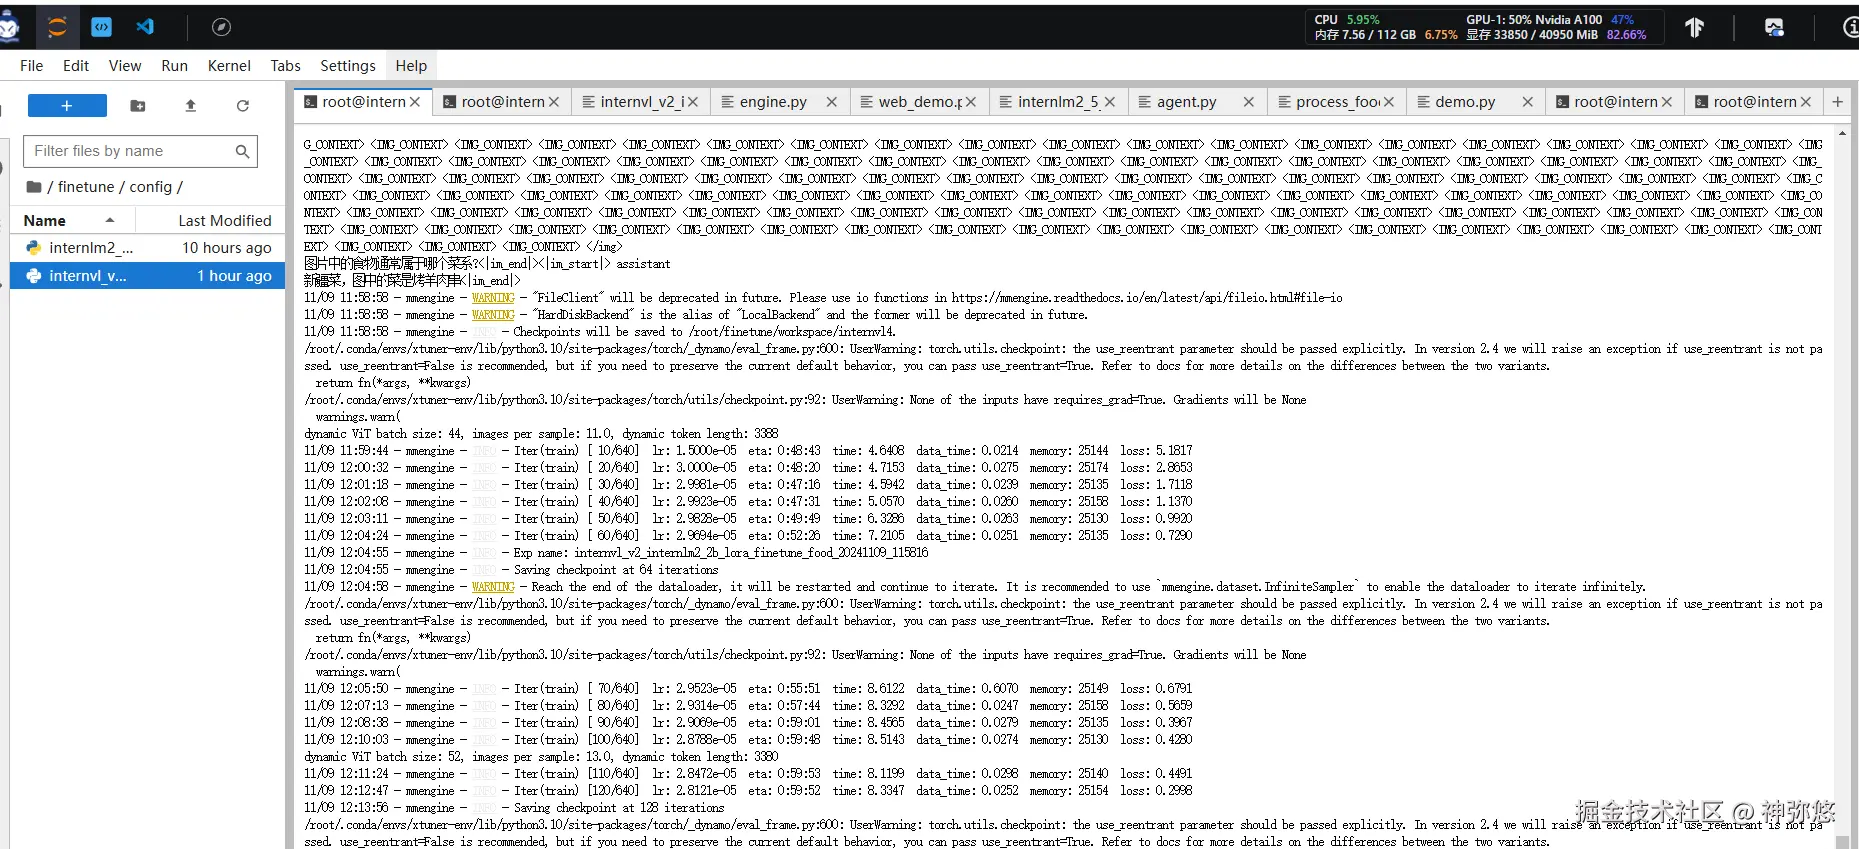Close the last root@intern tab
Screen dimensions: 1859x849
point(1806,102)
